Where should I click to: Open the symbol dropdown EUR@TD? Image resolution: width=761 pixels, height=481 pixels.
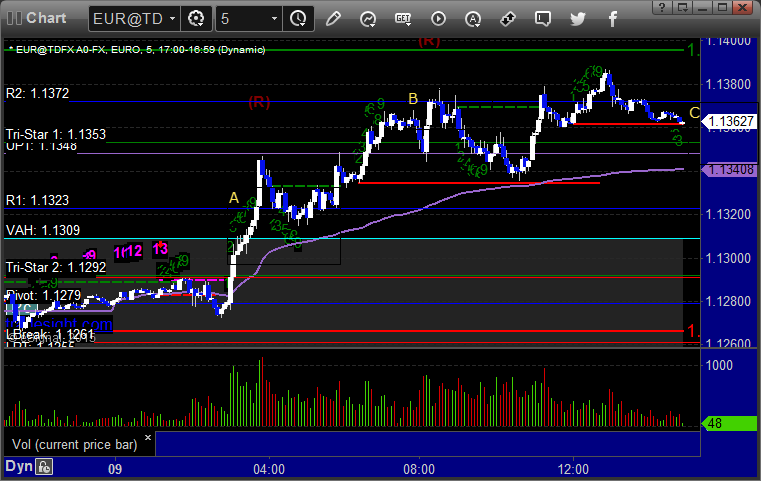[x=134, y=19]
